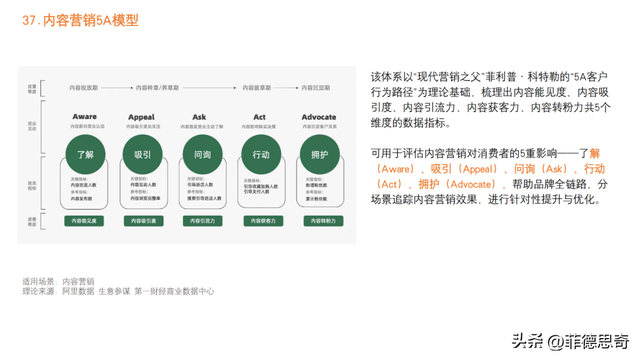Click the '内容引流力' green label
Screen dimensions: 640x360
point(202,221)
